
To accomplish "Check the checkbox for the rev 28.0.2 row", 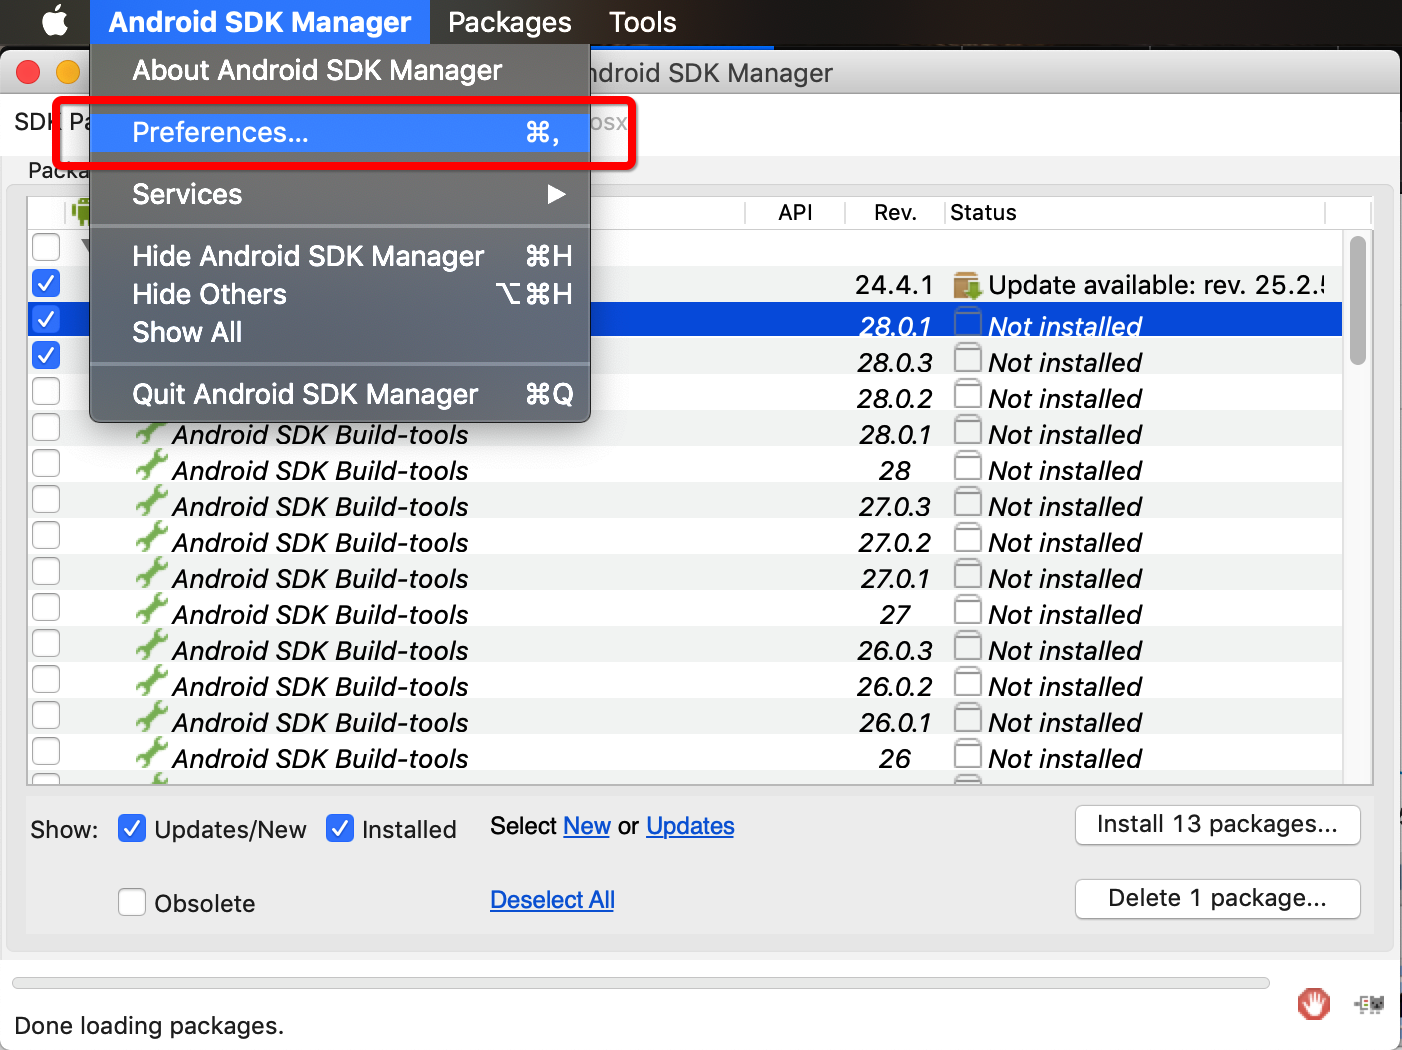I will [x=46, y=391].
